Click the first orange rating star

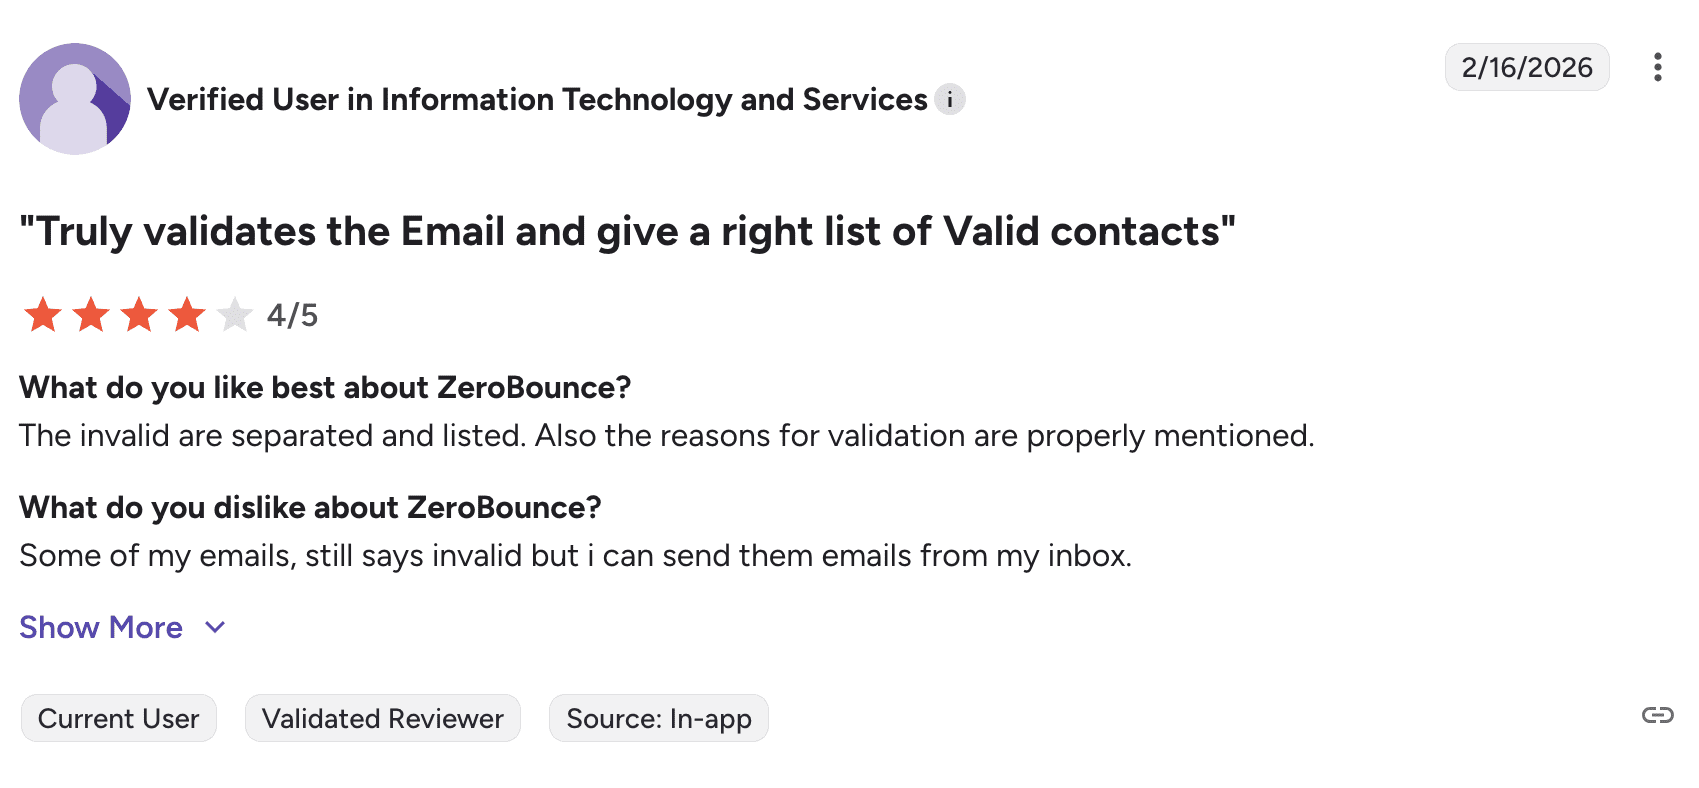pos(43,315)
